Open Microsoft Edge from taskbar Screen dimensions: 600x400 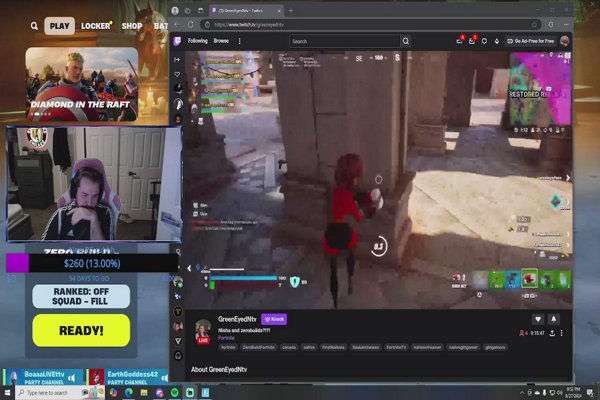click(129, 393)
